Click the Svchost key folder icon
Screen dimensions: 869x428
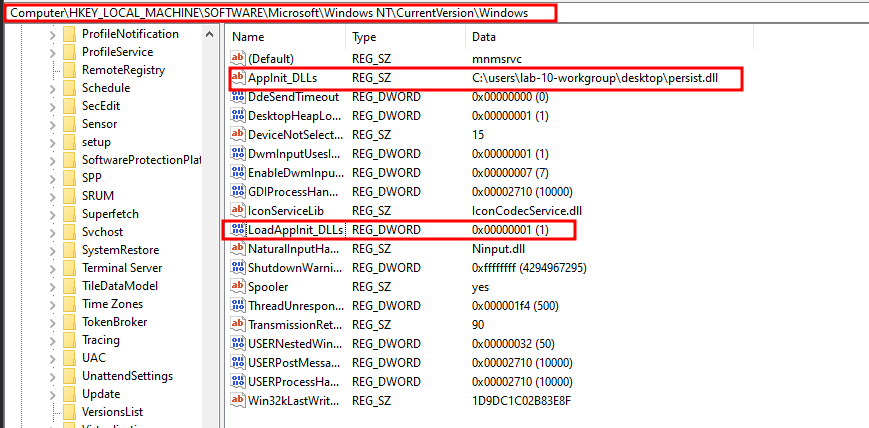point(69,232)
